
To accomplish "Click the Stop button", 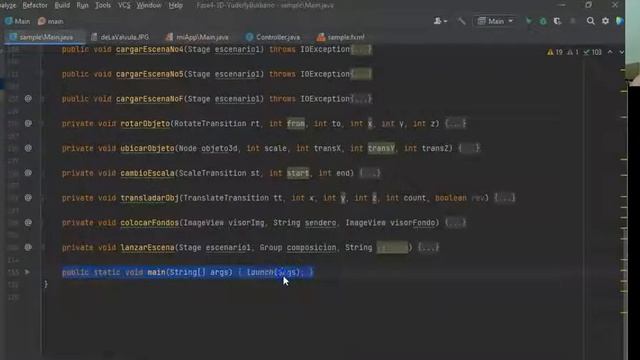I will click(x=573, y=21).
